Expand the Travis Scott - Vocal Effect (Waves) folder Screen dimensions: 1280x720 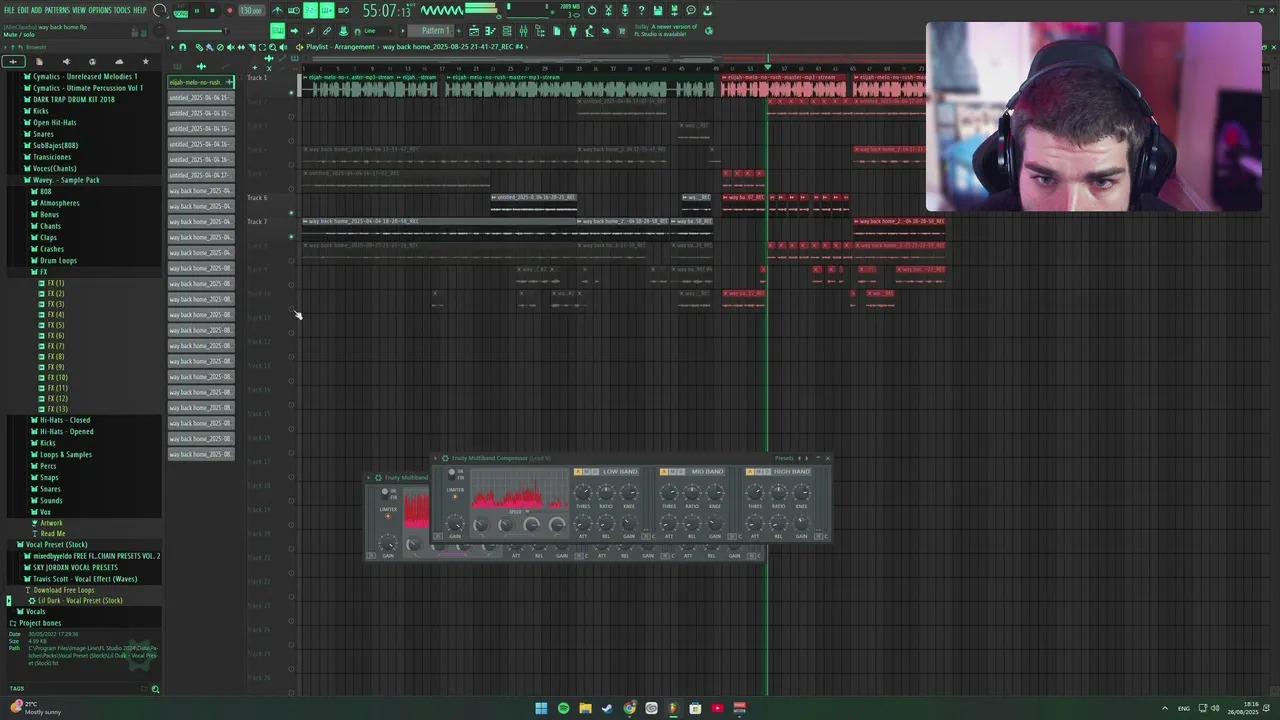pyautogui.click(x=85, y=579)
